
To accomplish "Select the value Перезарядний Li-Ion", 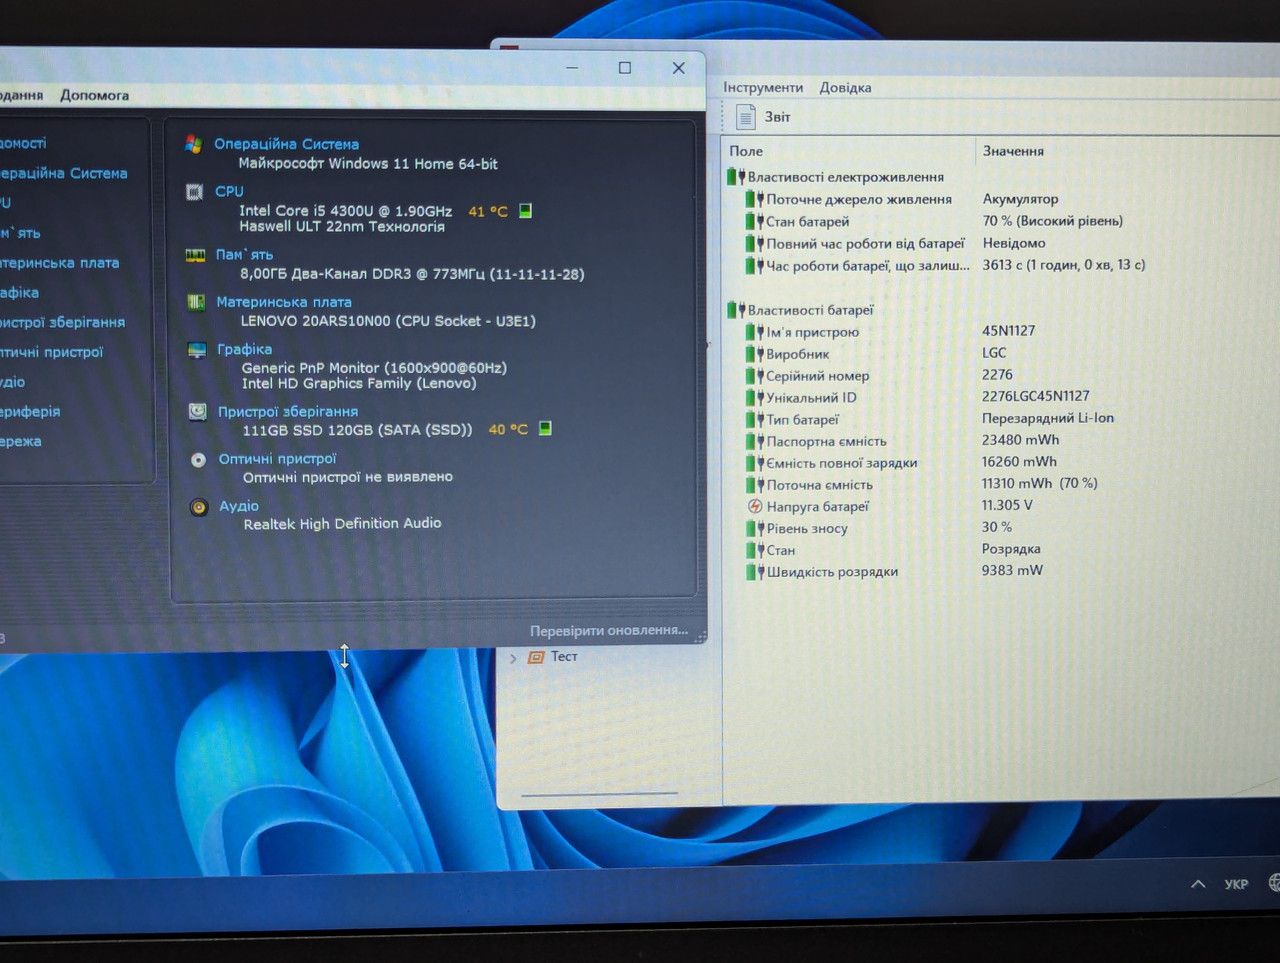I will (1048, 418).
